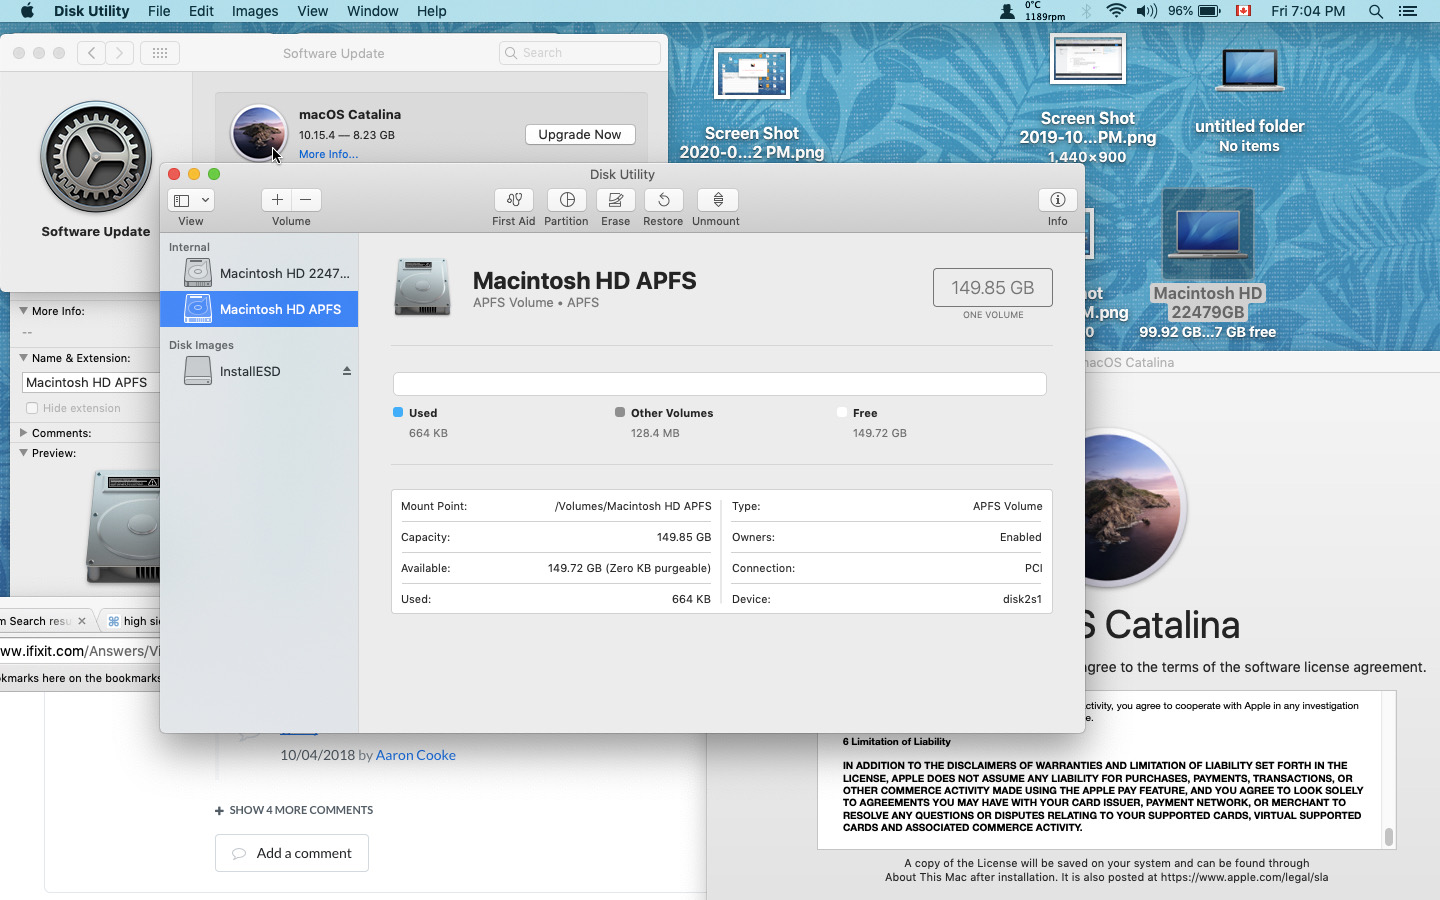Show all preferences grid button

160,53
